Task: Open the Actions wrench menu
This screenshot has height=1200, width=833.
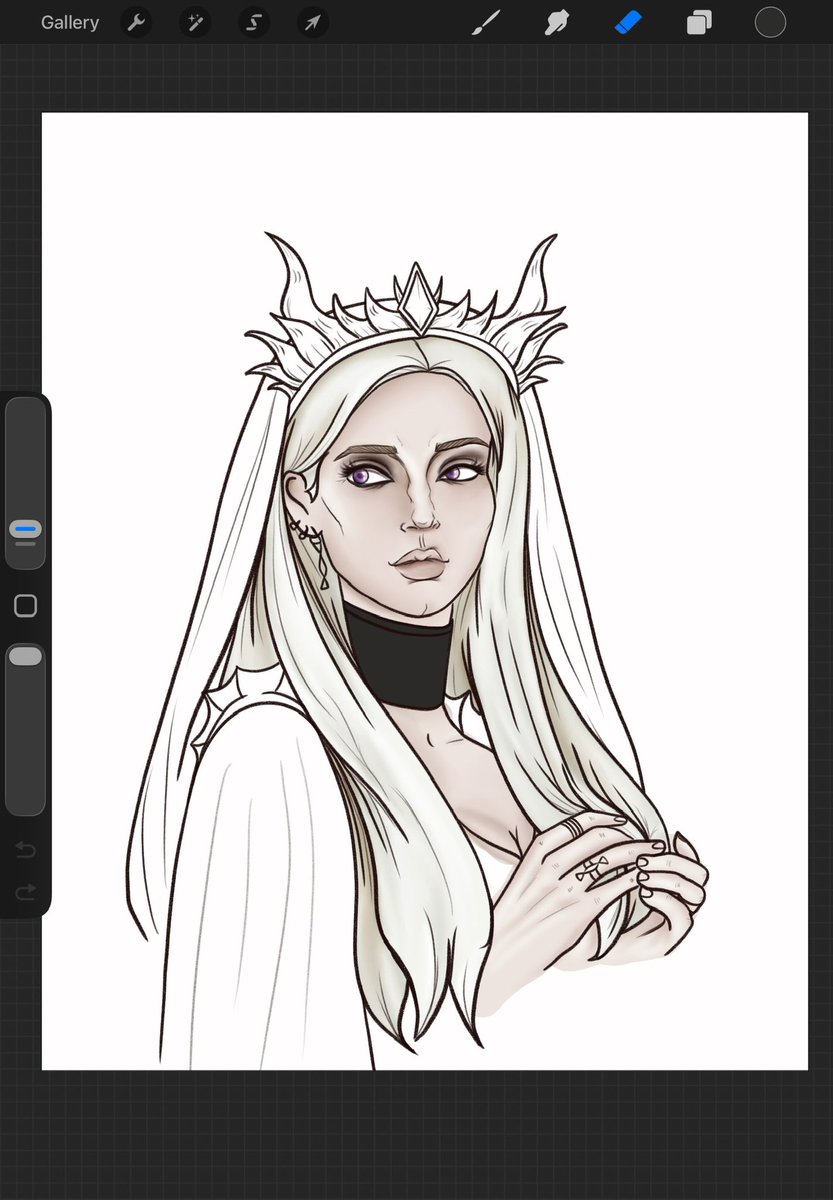Action: 136,22
